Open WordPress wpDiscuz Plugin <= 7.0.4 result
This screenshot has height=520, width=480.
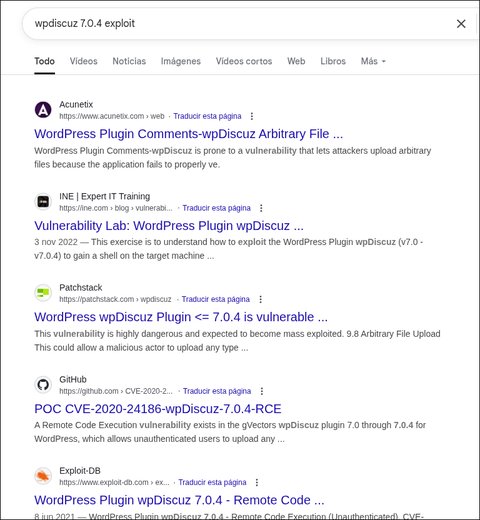(x=181, y=317)
